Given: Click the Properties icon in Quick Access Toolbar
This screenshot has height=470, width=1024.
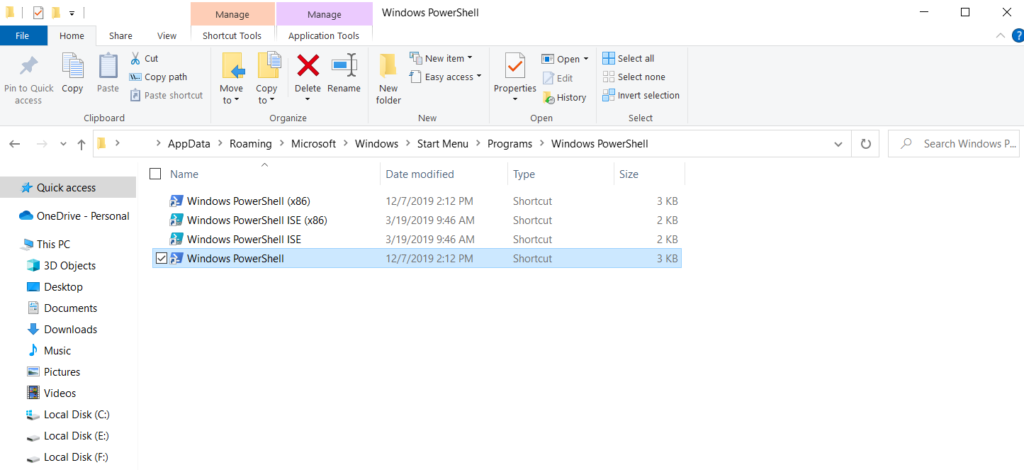Looking at the screenshot, I should 38,12.
